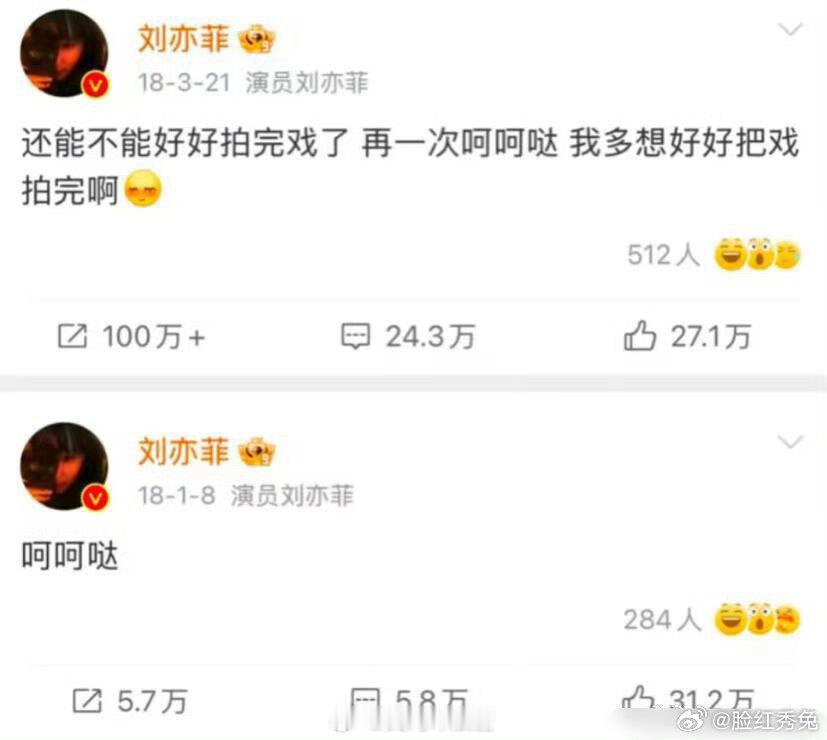The image size is (827, 740).
Task: Tap the repost icon showing 100万+
Action: coord(72,336)
